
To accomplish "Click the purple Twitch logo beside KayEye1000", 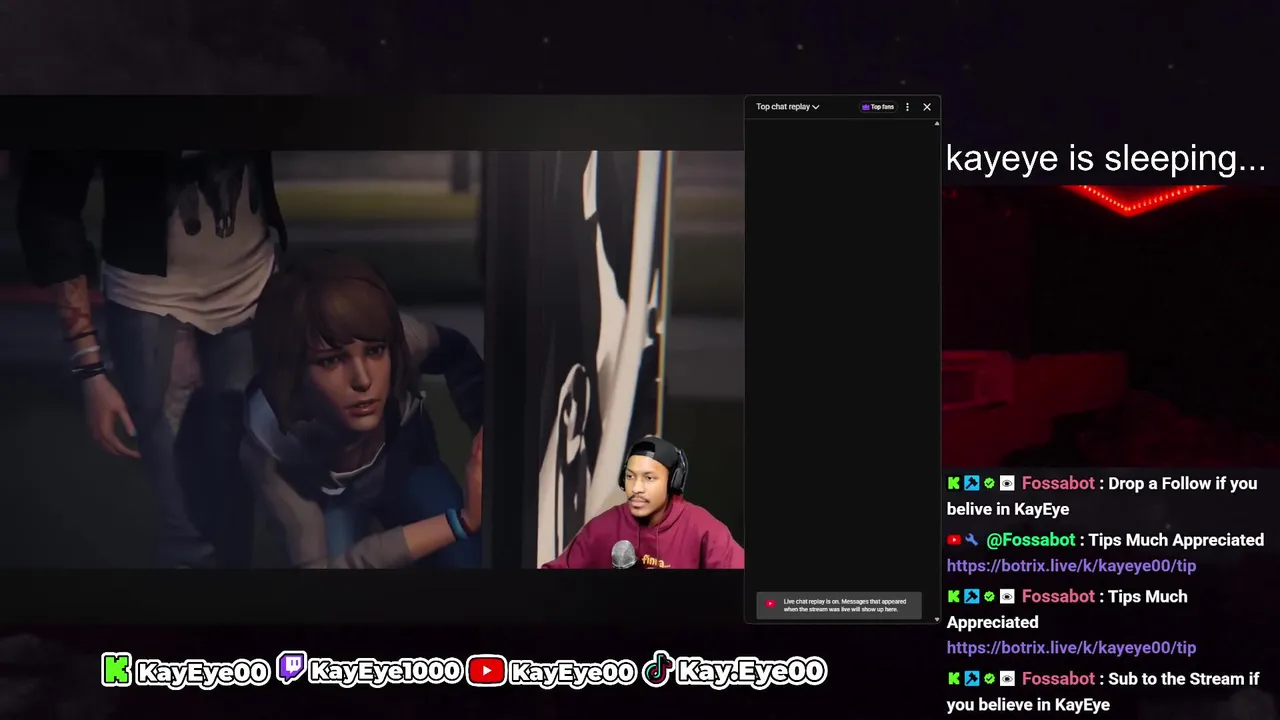I will (x=291, y=667).
